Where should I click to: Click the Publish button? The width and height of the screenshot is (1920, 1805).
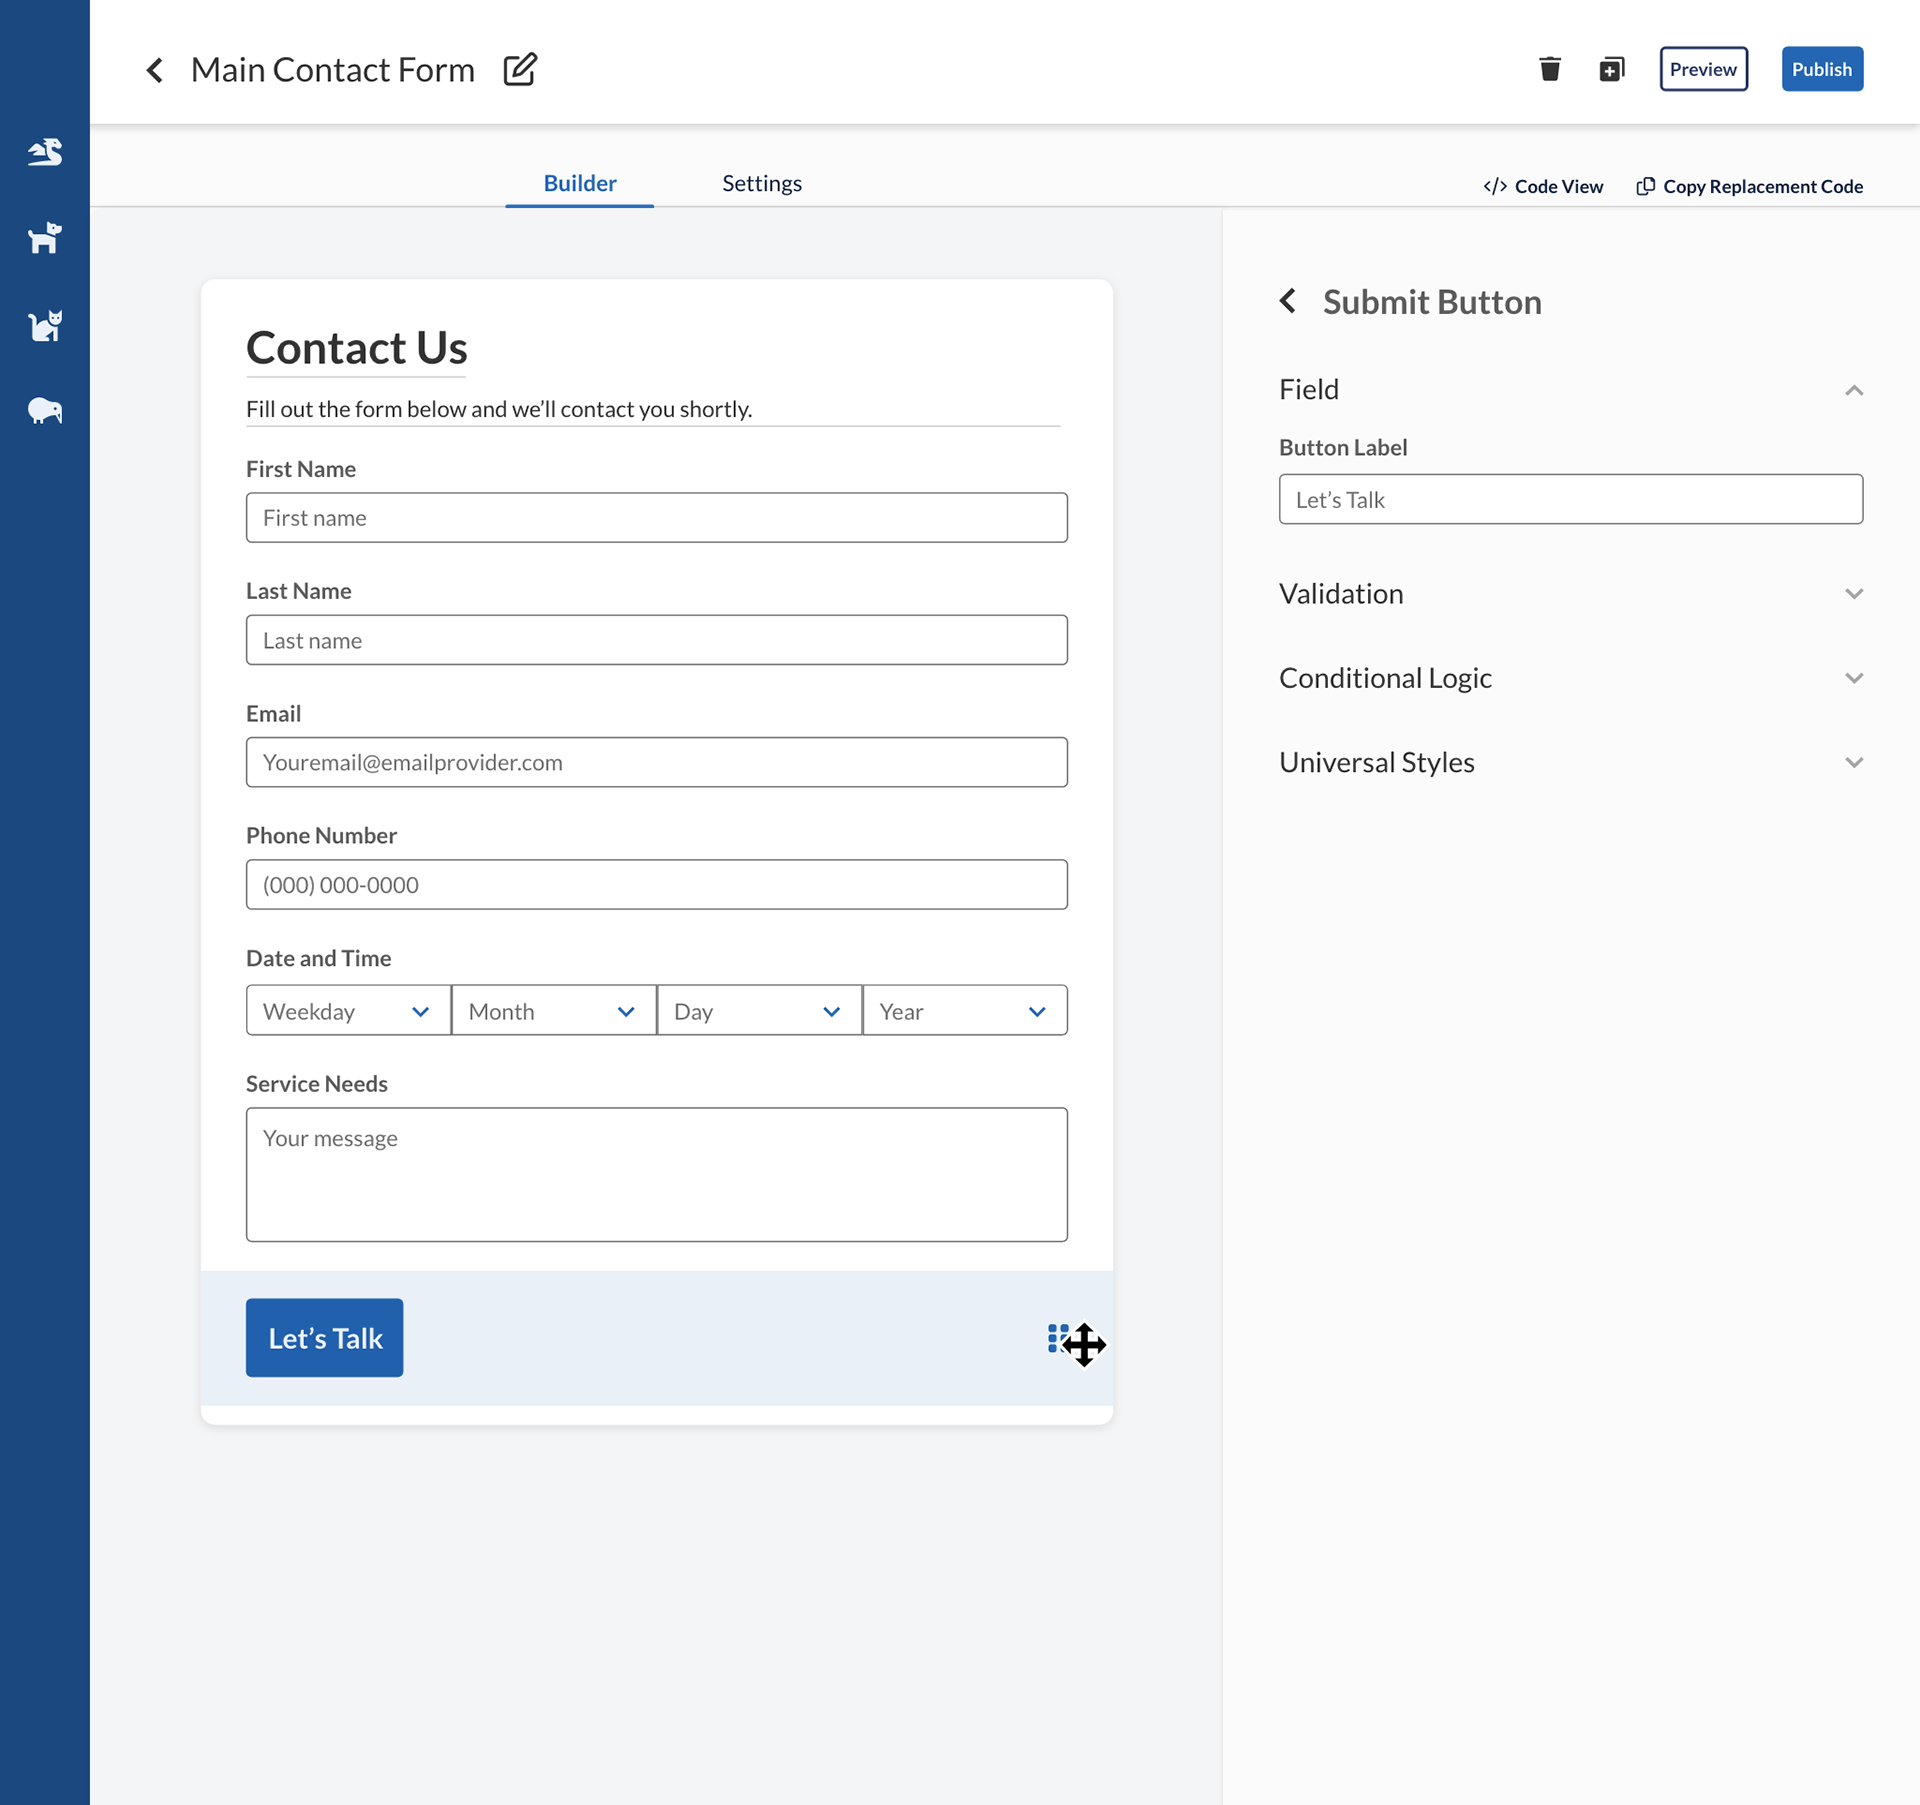1821,69
